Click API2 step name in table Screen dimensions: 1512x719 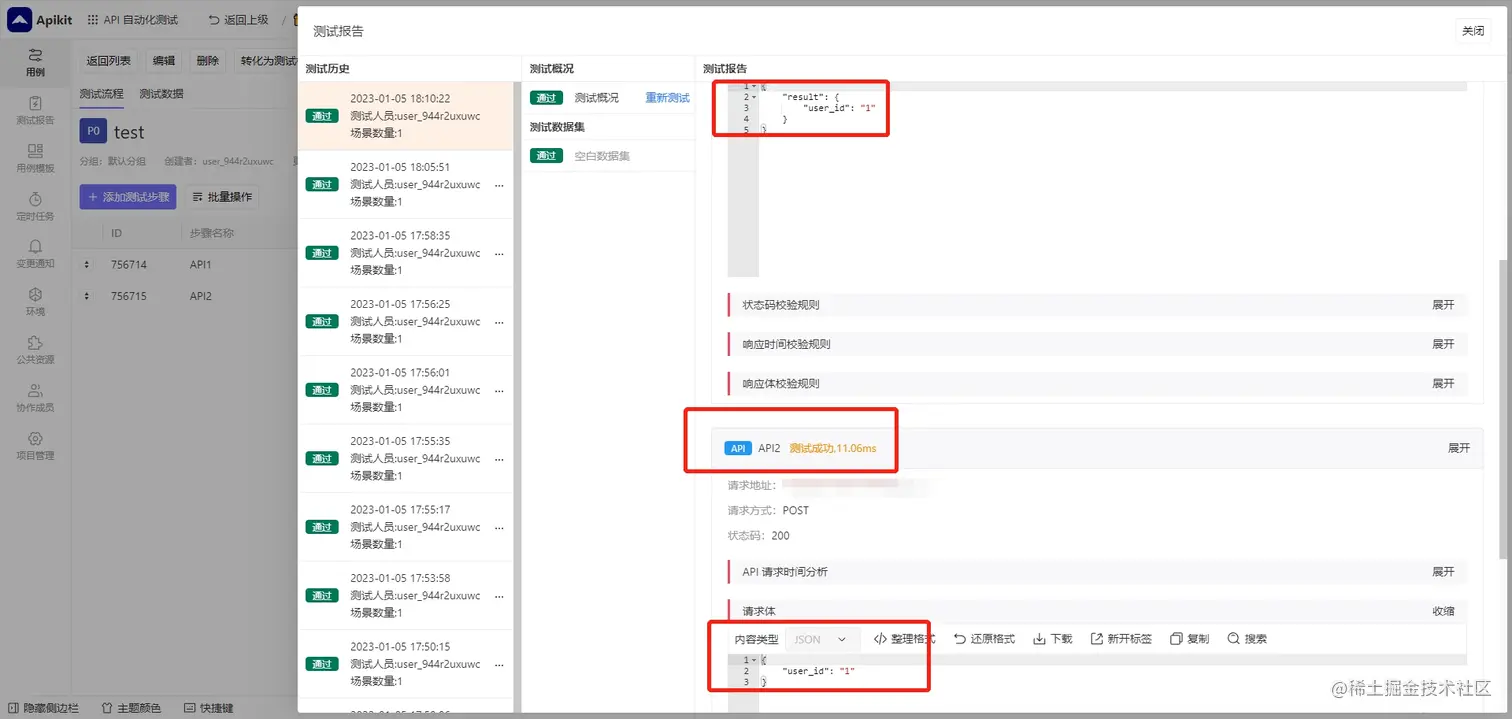200,296
